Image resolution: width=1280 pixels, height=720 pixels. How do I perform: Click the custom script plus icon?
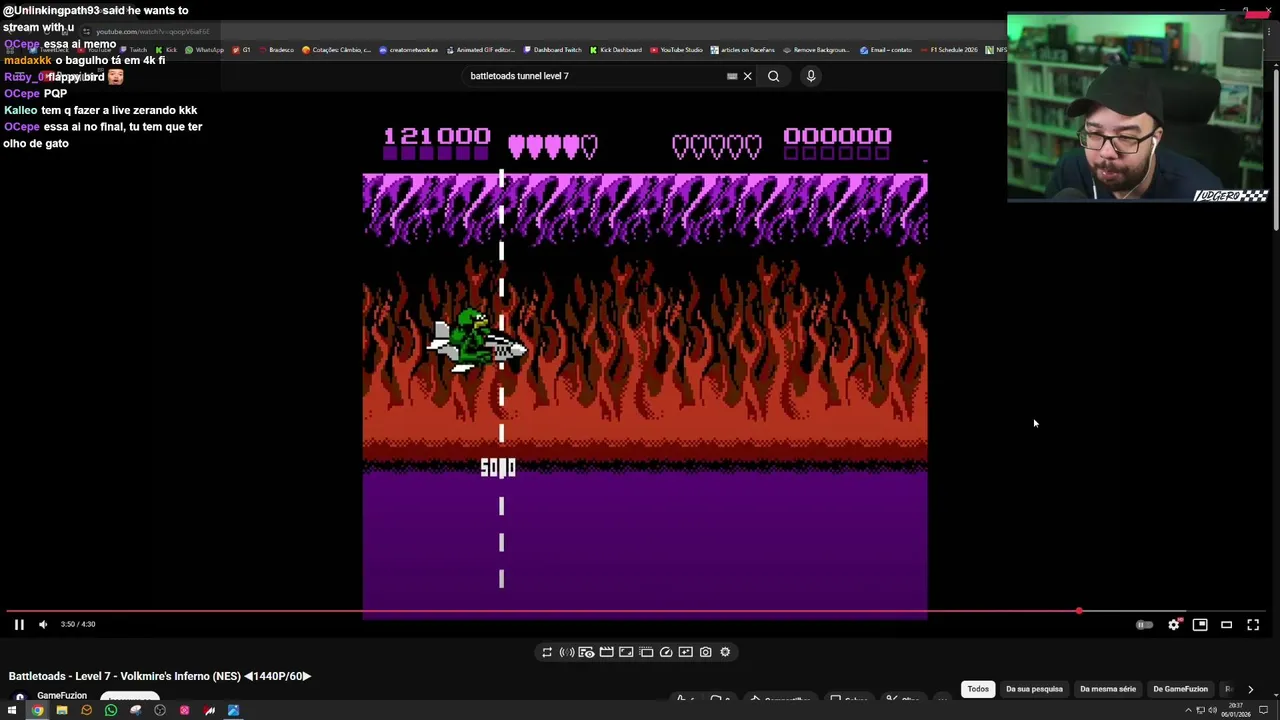[685, 652]
